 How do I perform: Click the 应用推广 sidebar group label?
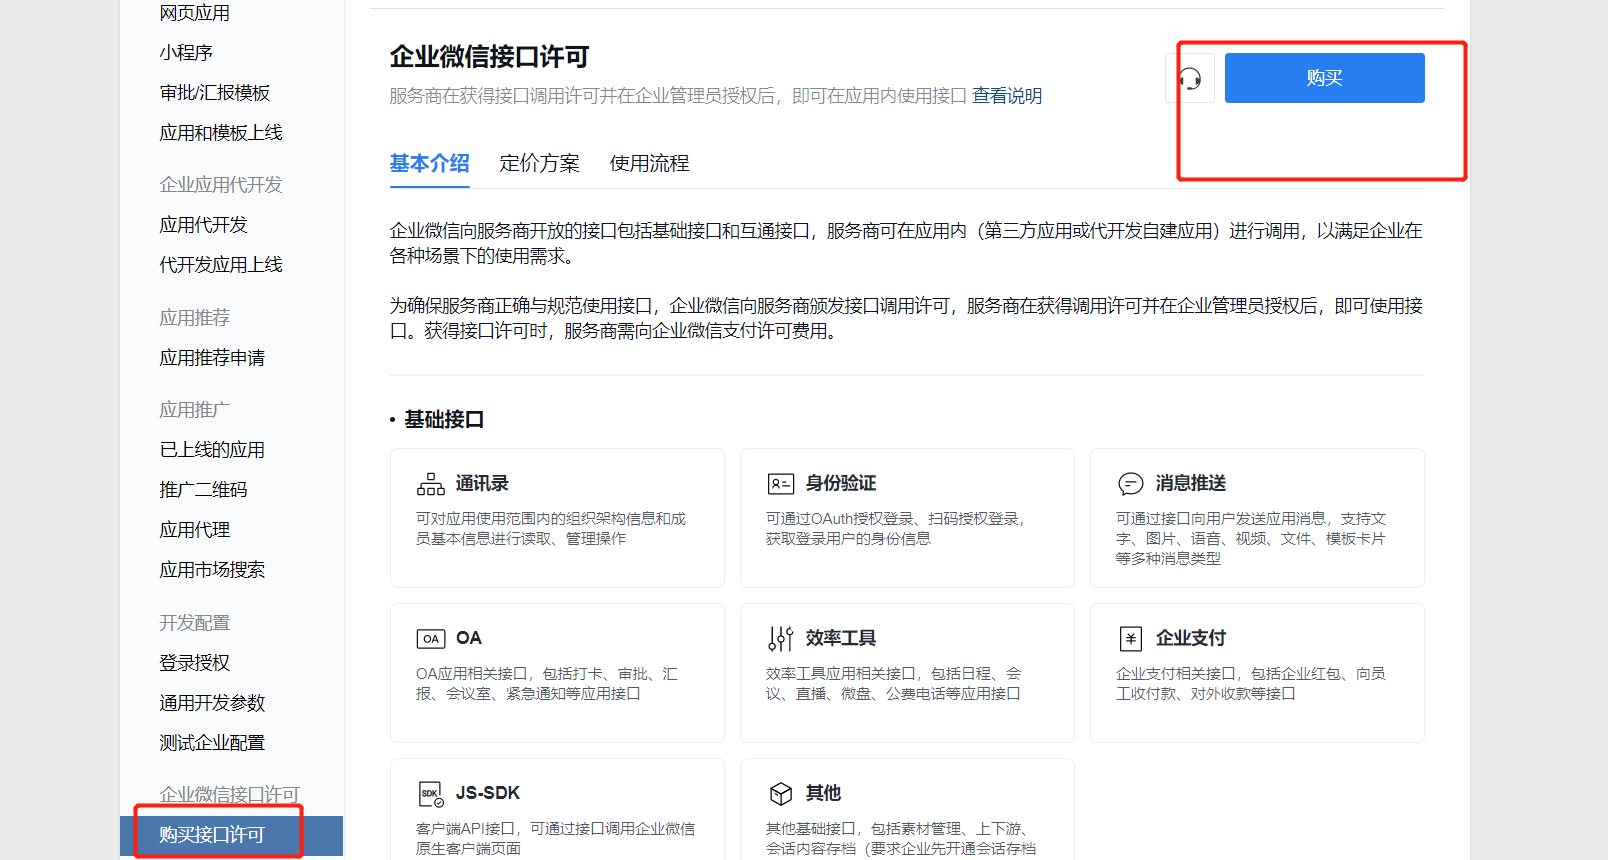click(x=195, y=410)
